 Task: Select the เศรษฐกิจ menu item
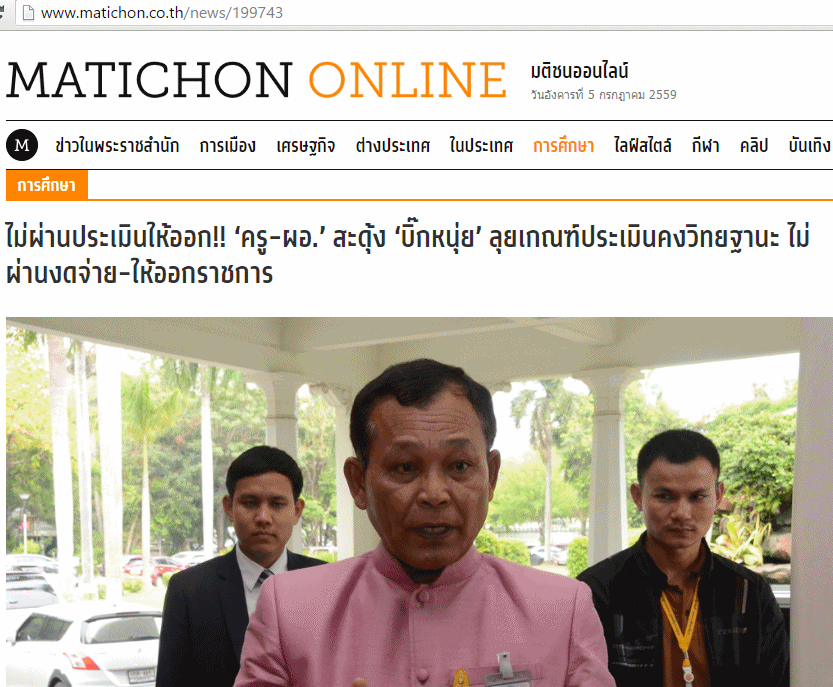pos(305,146)
